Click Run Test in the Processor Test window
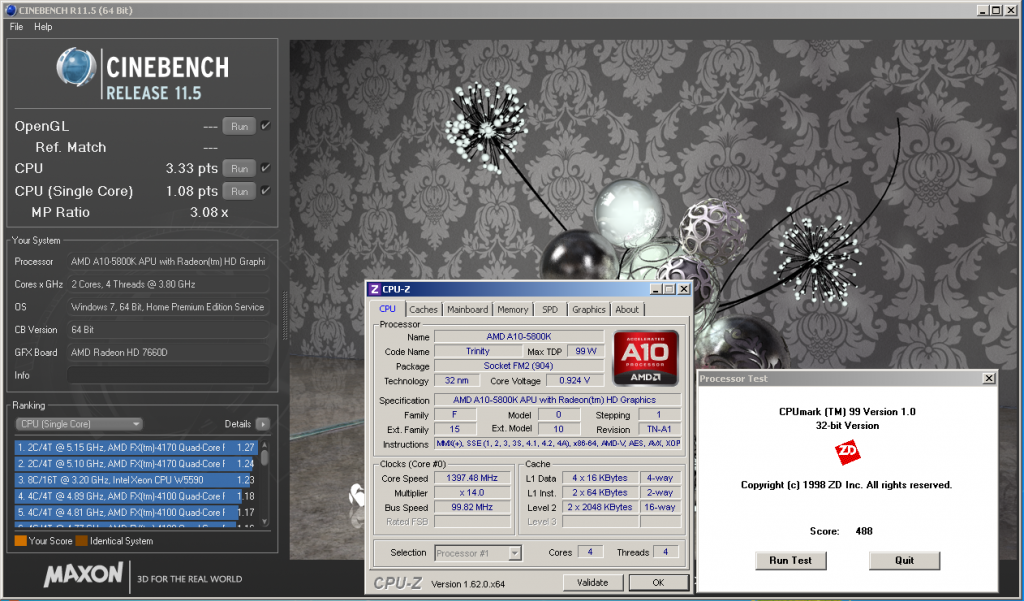The image size is (1024, 601). 790,560
